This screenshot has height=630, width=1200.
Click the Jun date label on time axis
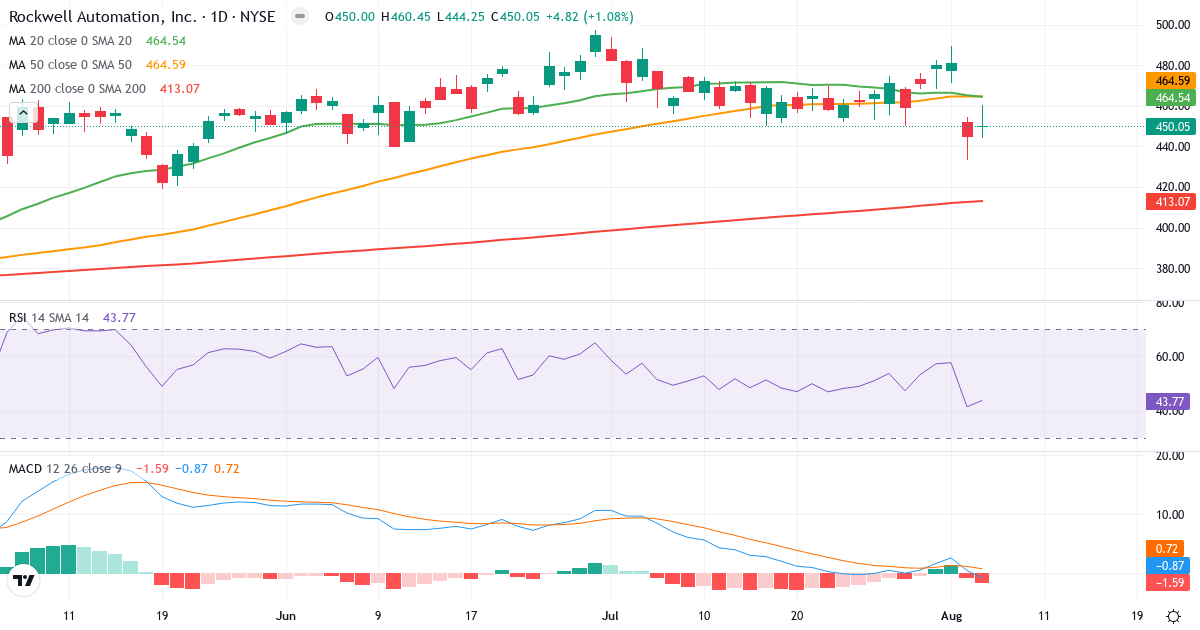(286, 616)
